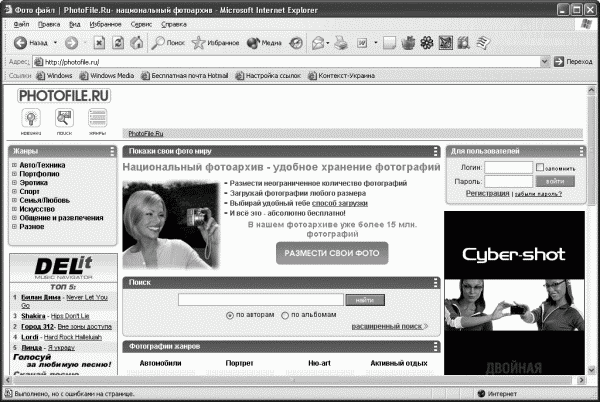This screenshot has height=402, width=600.
Task: Click the Windows links bar shortcut
Action: coord(54,76)
